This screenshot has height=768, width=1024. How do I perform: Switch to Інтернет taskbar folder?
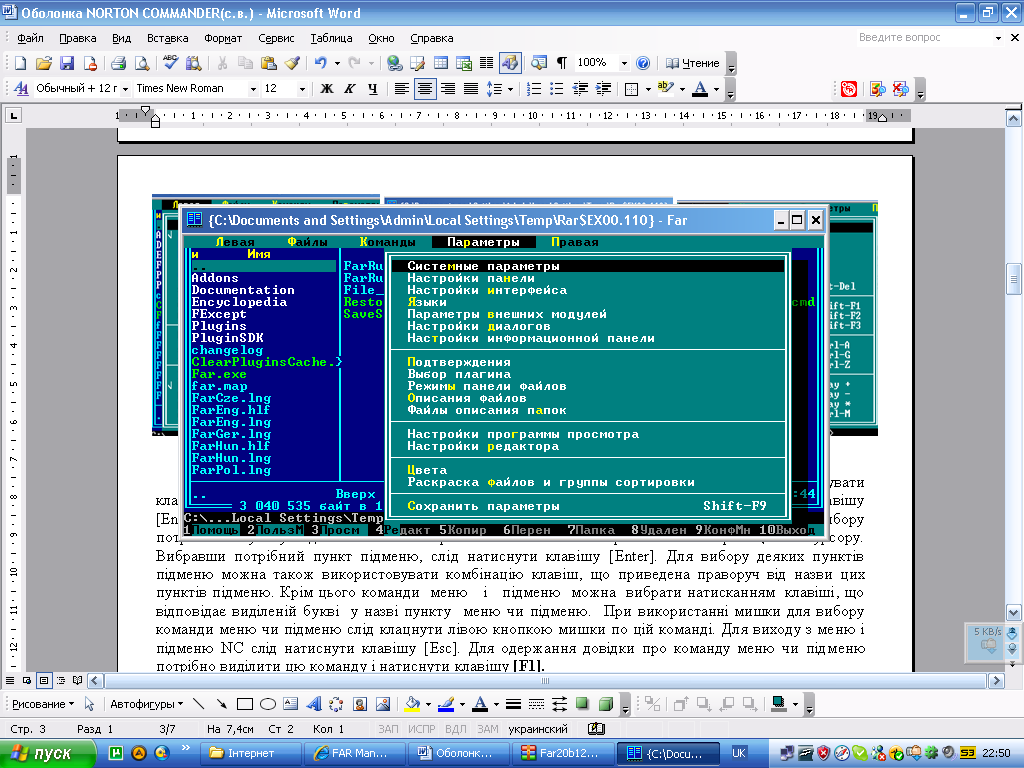(250, 753)
